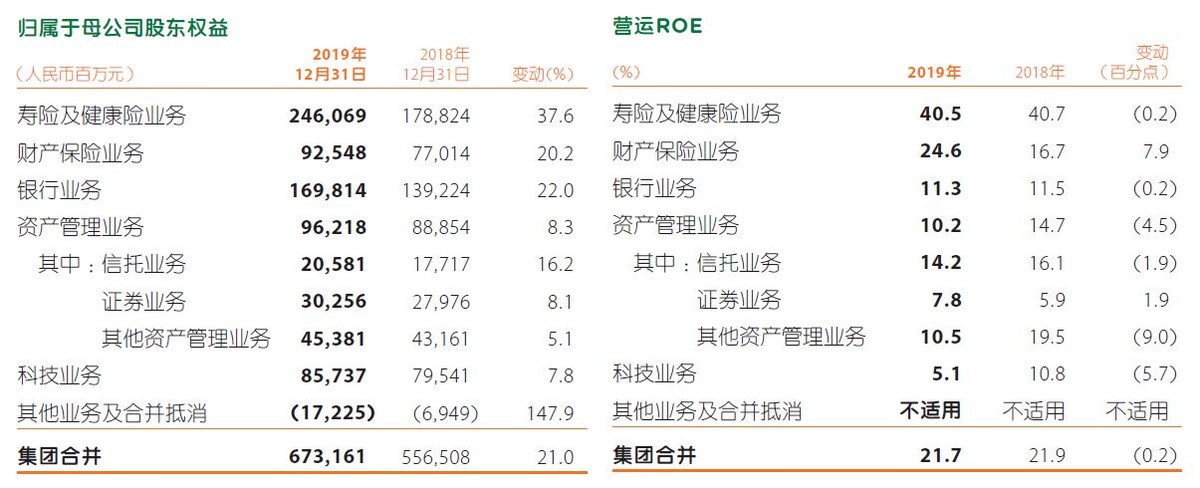Click the value 139,224

point(435,190)
